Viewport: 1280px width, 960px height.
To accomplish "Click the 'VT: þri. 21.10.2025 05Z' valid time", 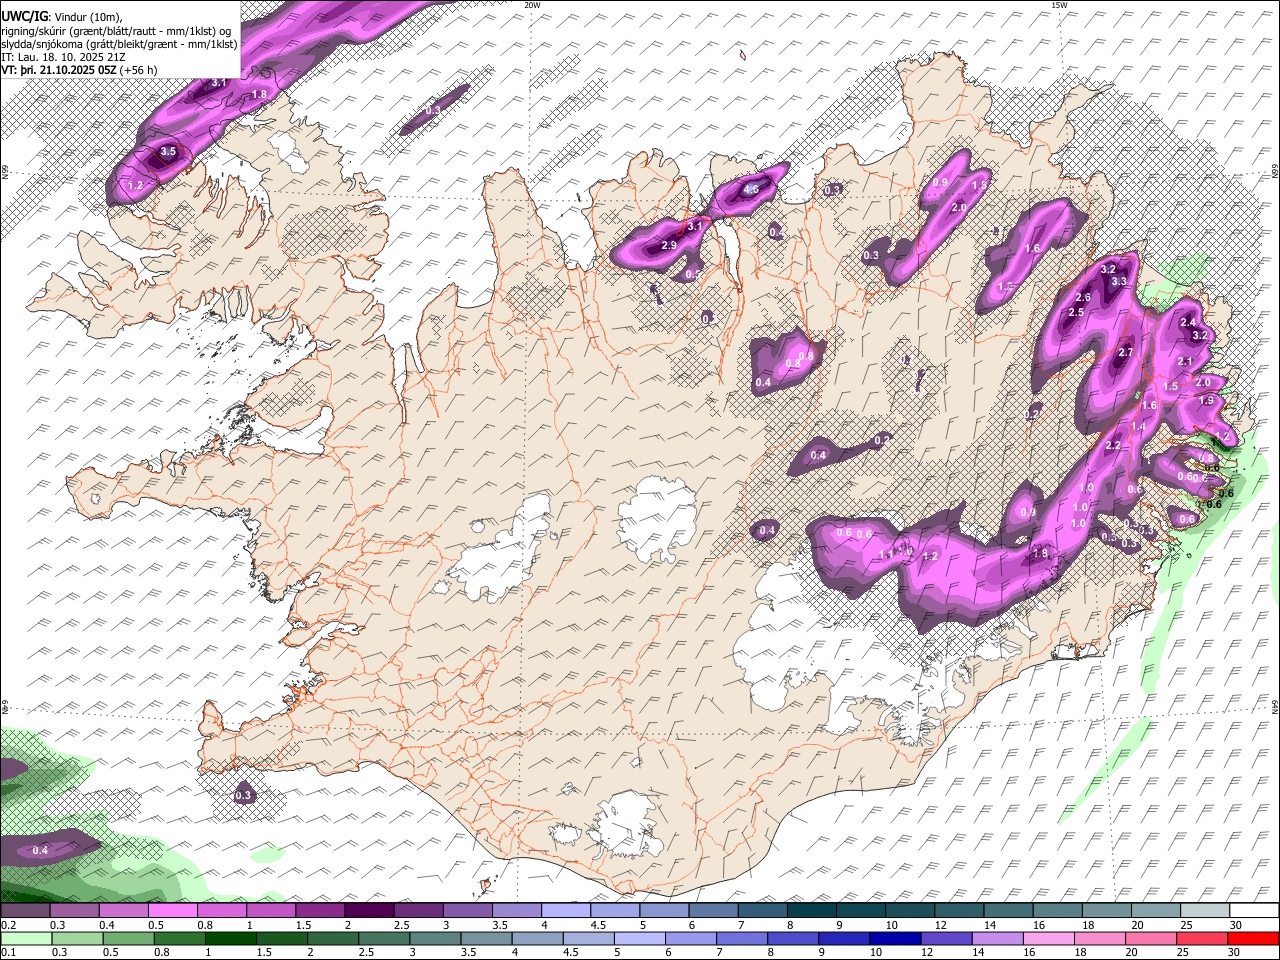I will pyautogui.click(x=59, y=70).
